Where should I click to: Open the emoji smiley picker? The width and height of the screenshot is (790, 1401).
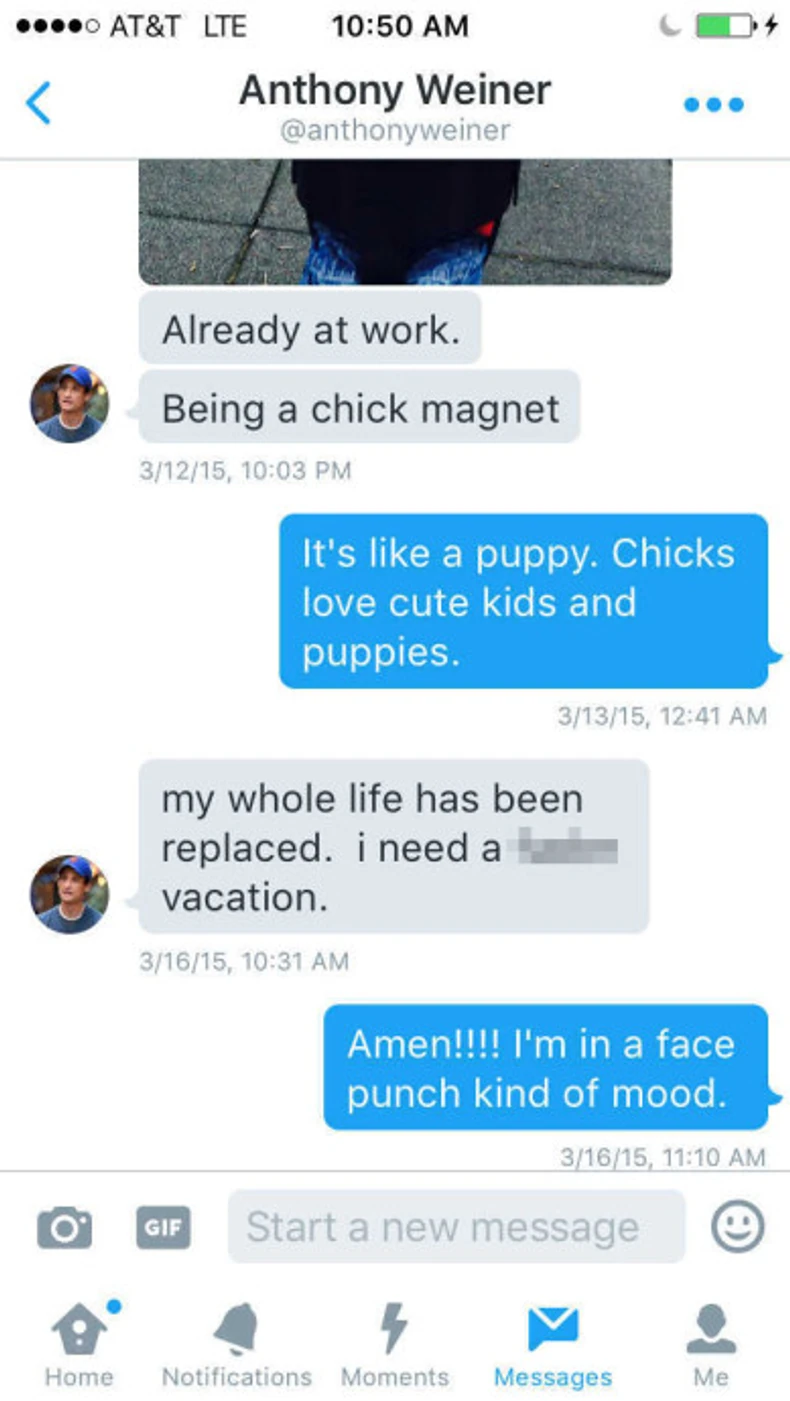tap(738, 1225)
